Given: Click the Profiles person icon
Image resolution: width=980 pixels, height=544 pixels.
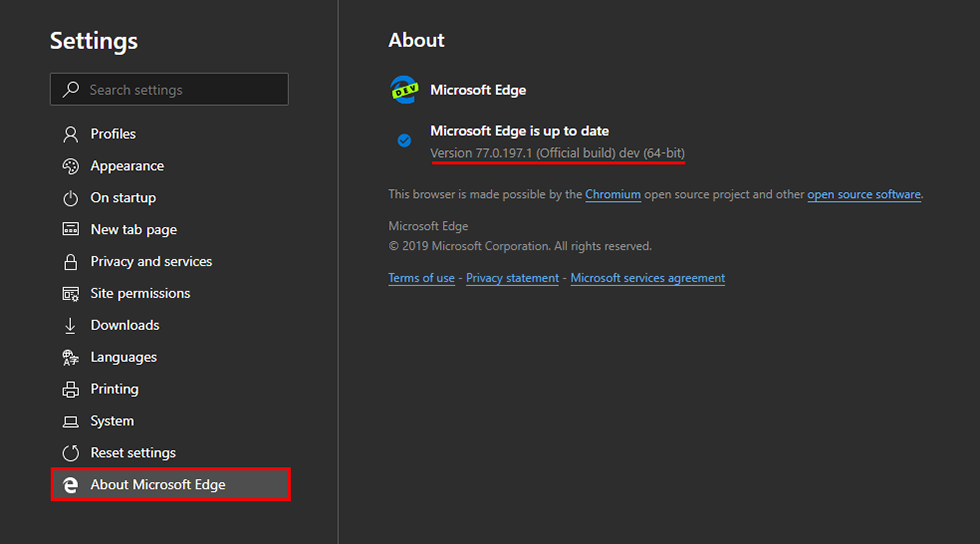Looking at the screenshot, I should (71, 134).
